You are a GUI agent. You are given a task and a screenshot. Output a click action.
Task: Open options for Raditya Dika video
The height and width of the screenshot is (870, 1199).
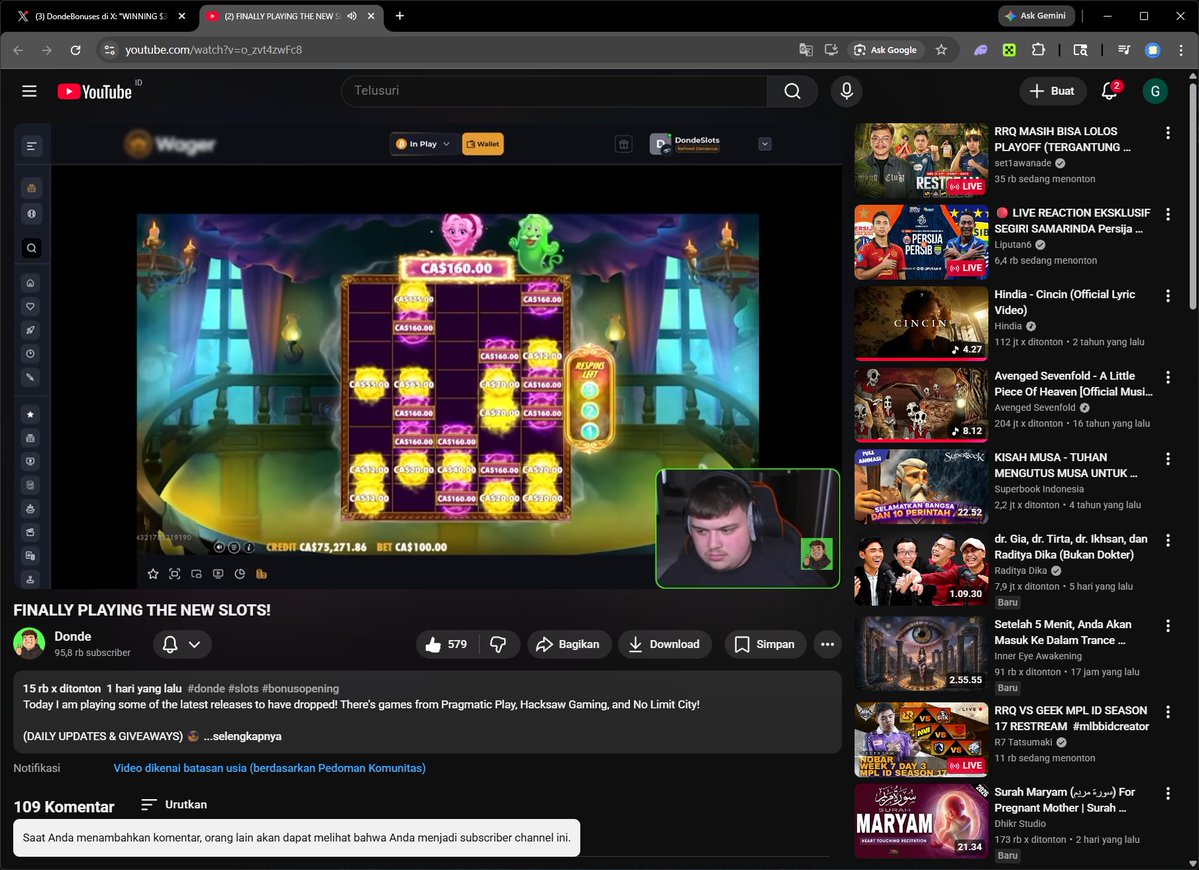tap(1168, 541)
